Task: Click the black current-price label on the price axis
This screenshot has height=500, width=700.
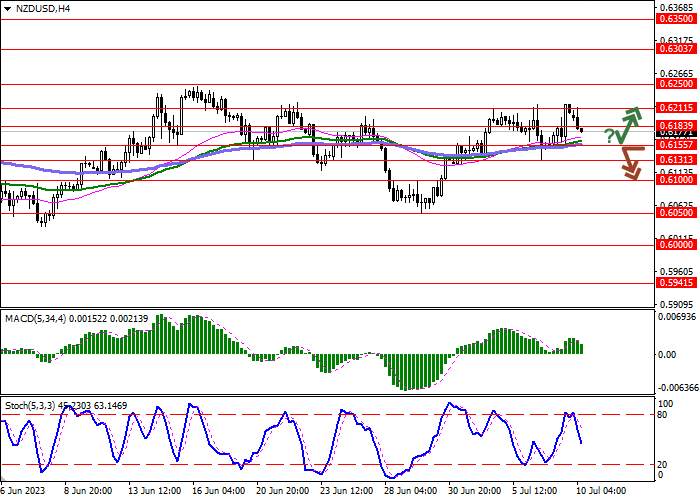Action: (x=676, y=134)
